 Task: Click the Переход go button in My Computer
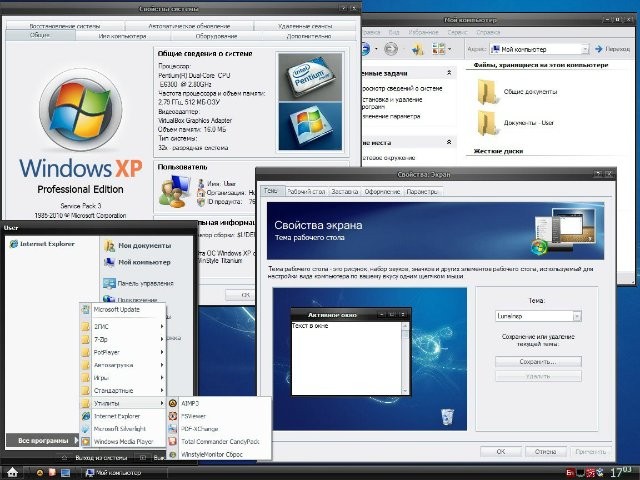tap(612, 49)
